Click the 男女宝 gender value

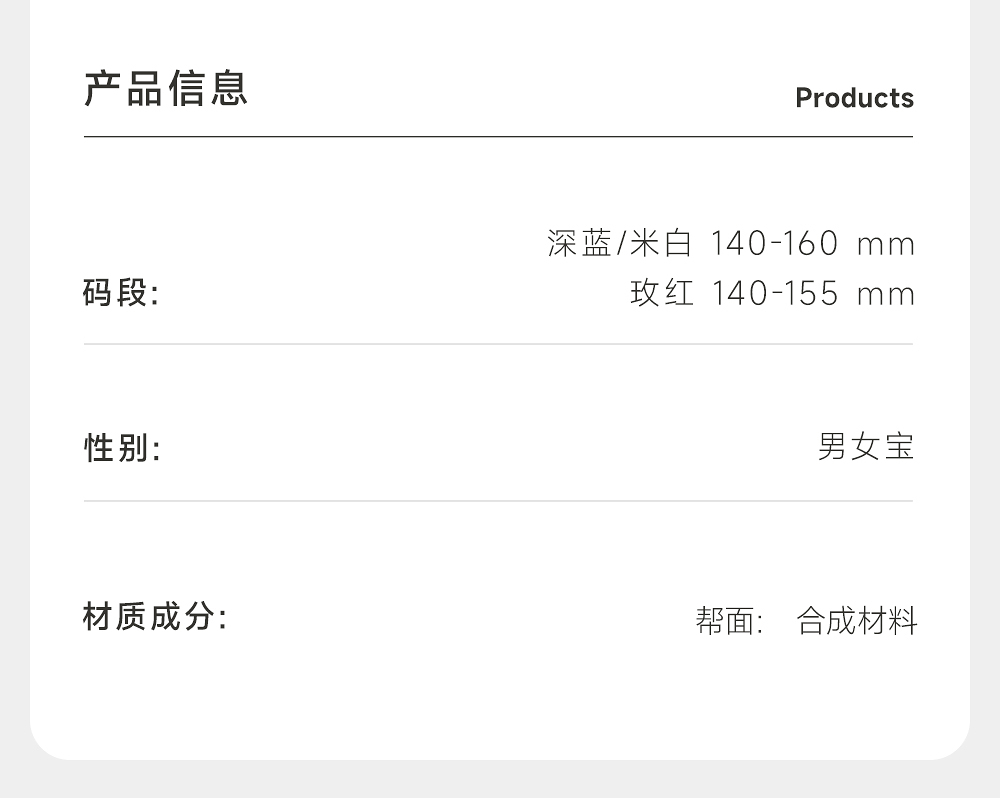coord(866,446)
